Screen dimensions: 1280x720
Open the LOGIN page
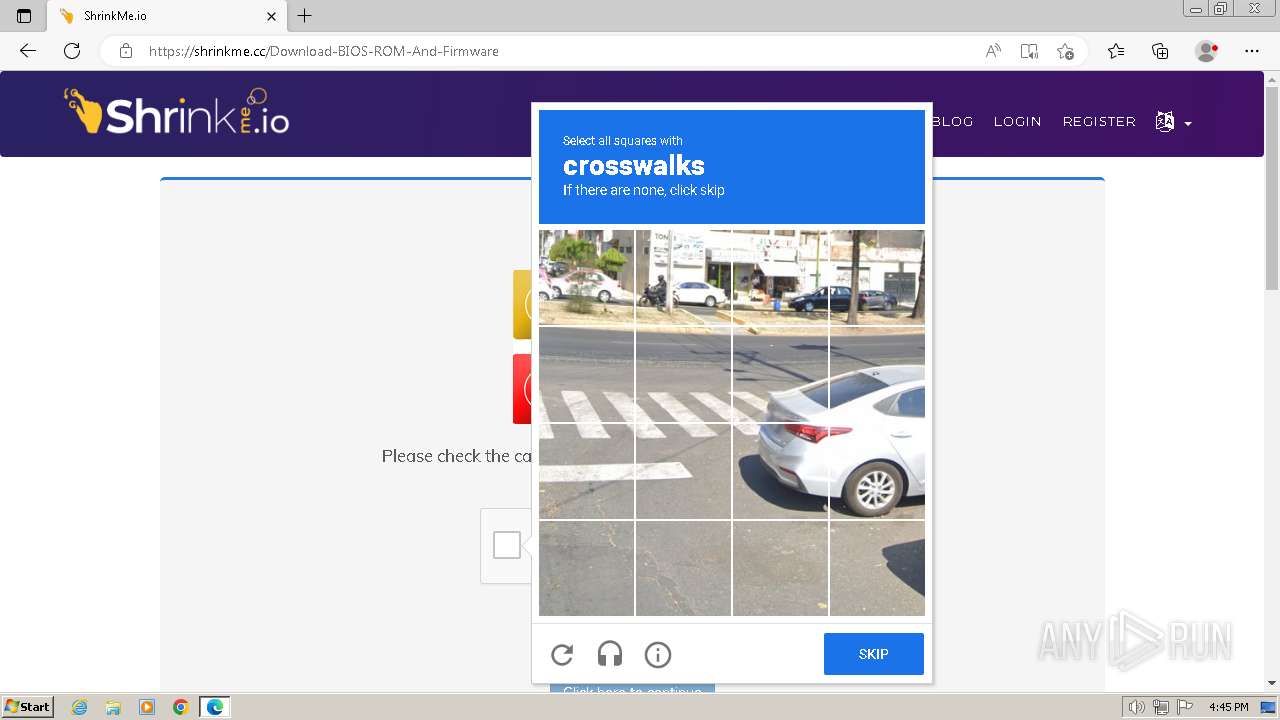[x=1018, y=122]
